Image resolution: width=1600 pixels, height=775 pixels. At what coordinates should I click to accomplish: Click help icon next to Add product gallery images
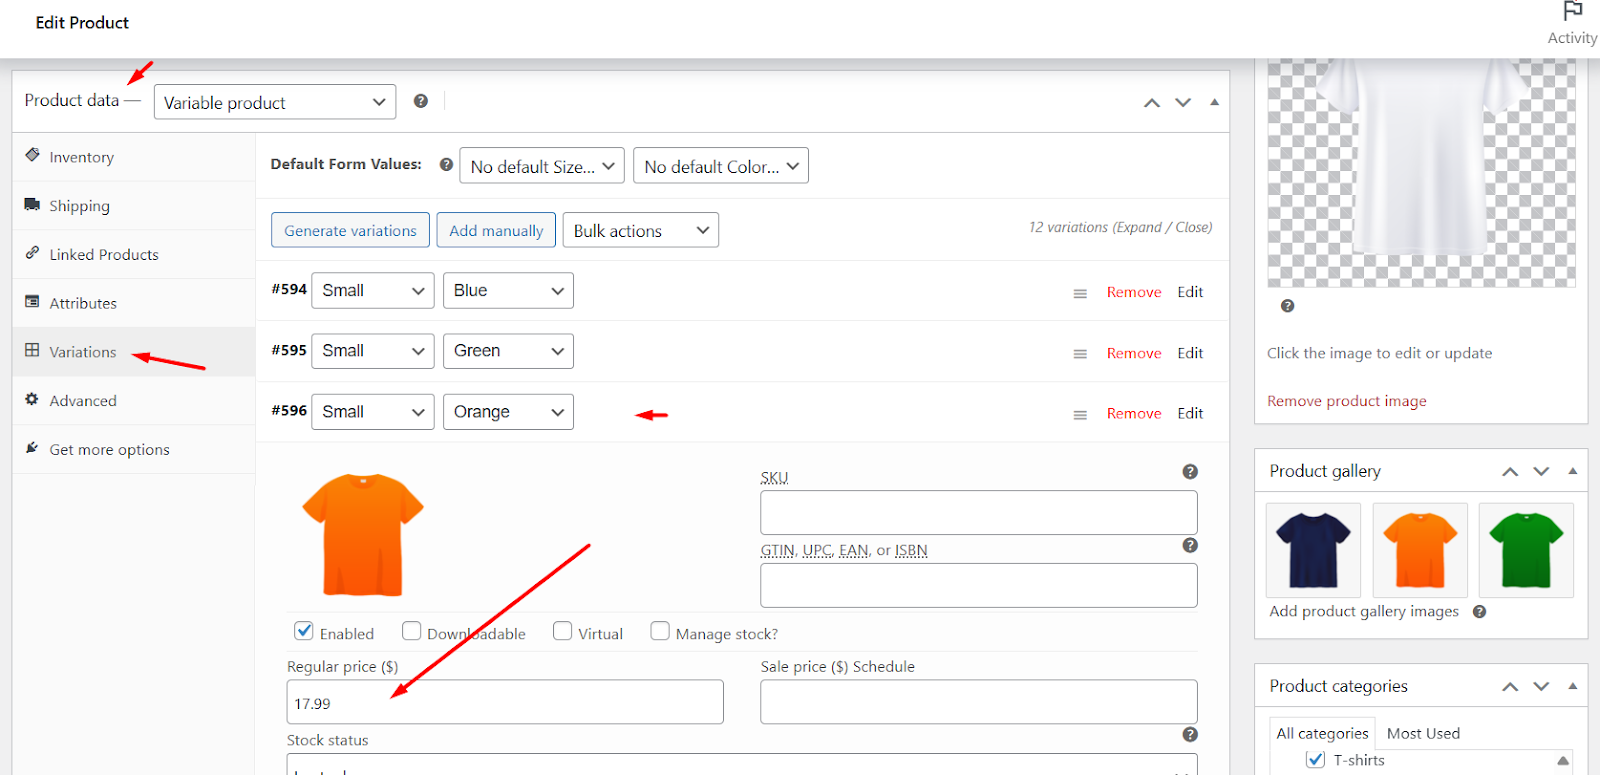click(1480, 612)
